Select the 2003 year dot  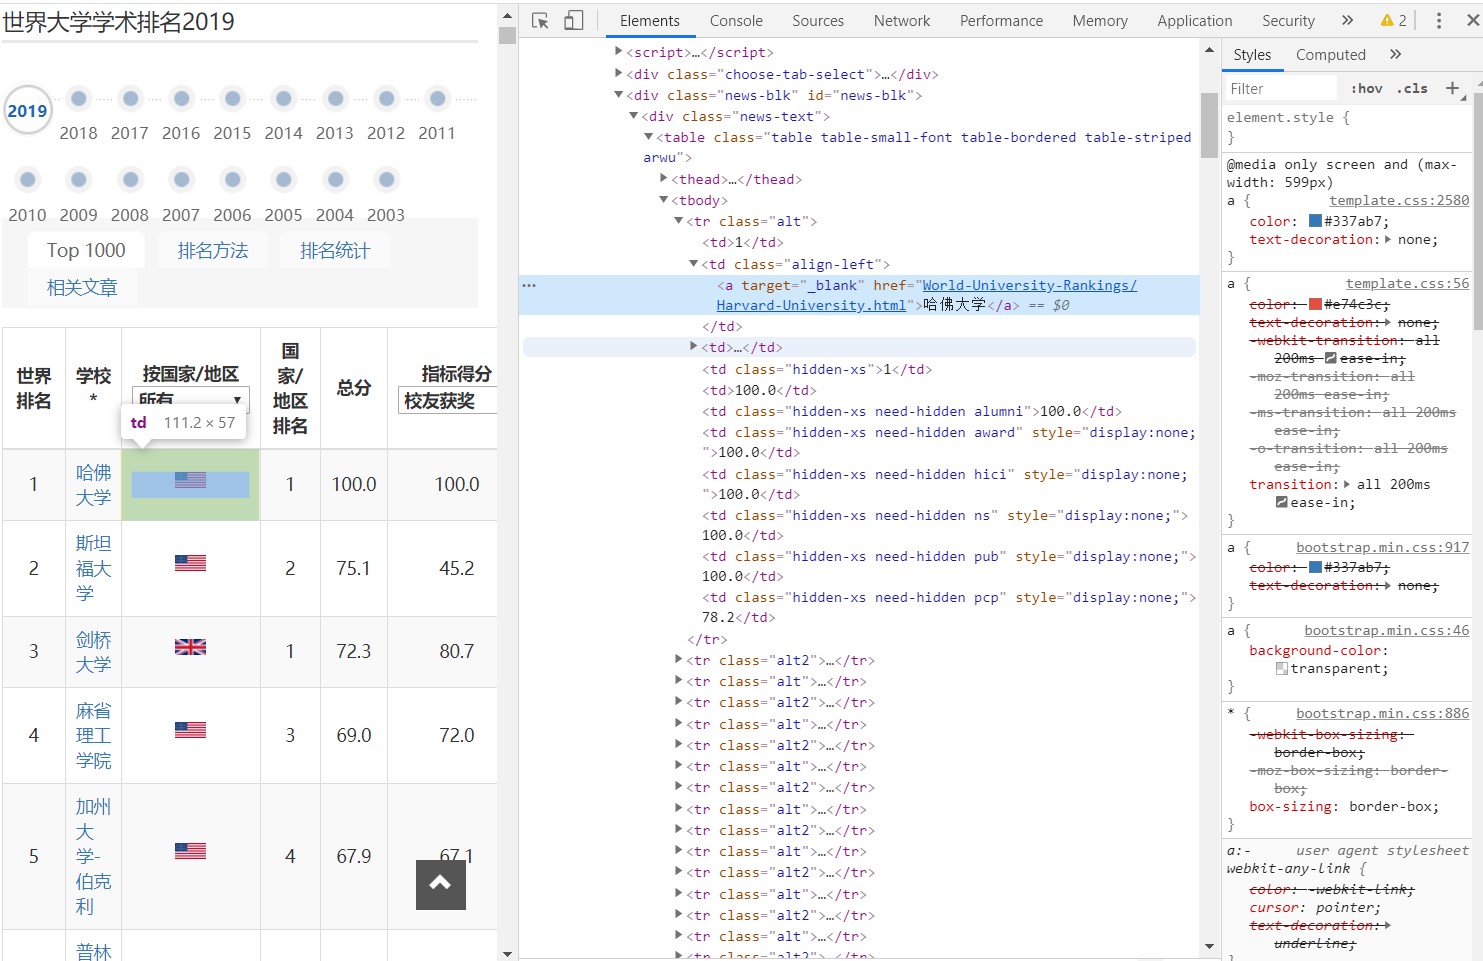(386, 179)
